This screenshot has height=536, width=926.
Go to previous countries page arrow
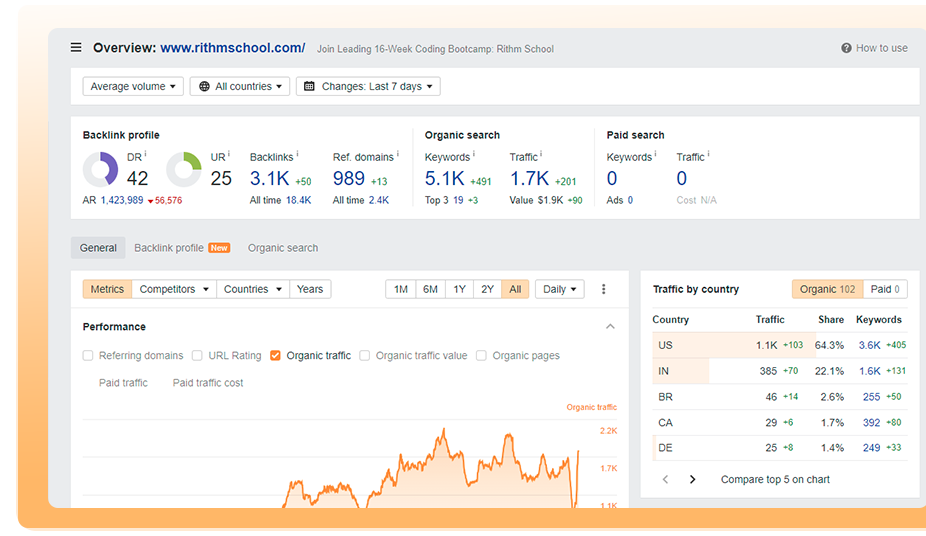[666, 479]
